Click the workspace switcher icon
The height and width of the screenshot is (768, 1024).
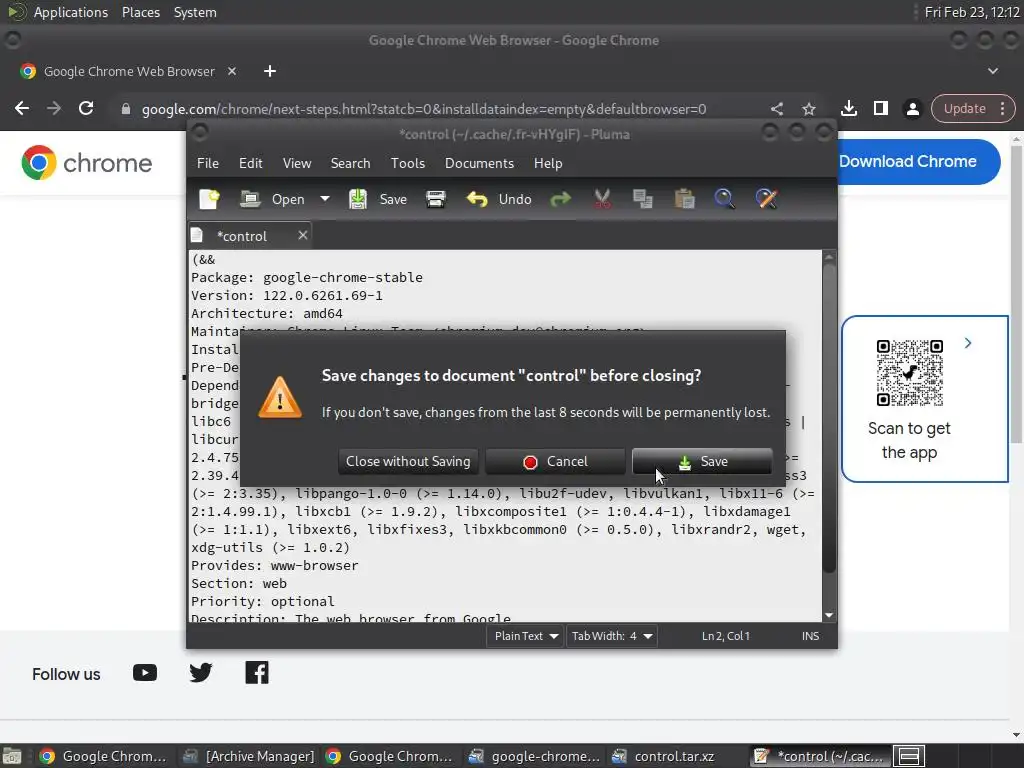[x=909, y=756]
